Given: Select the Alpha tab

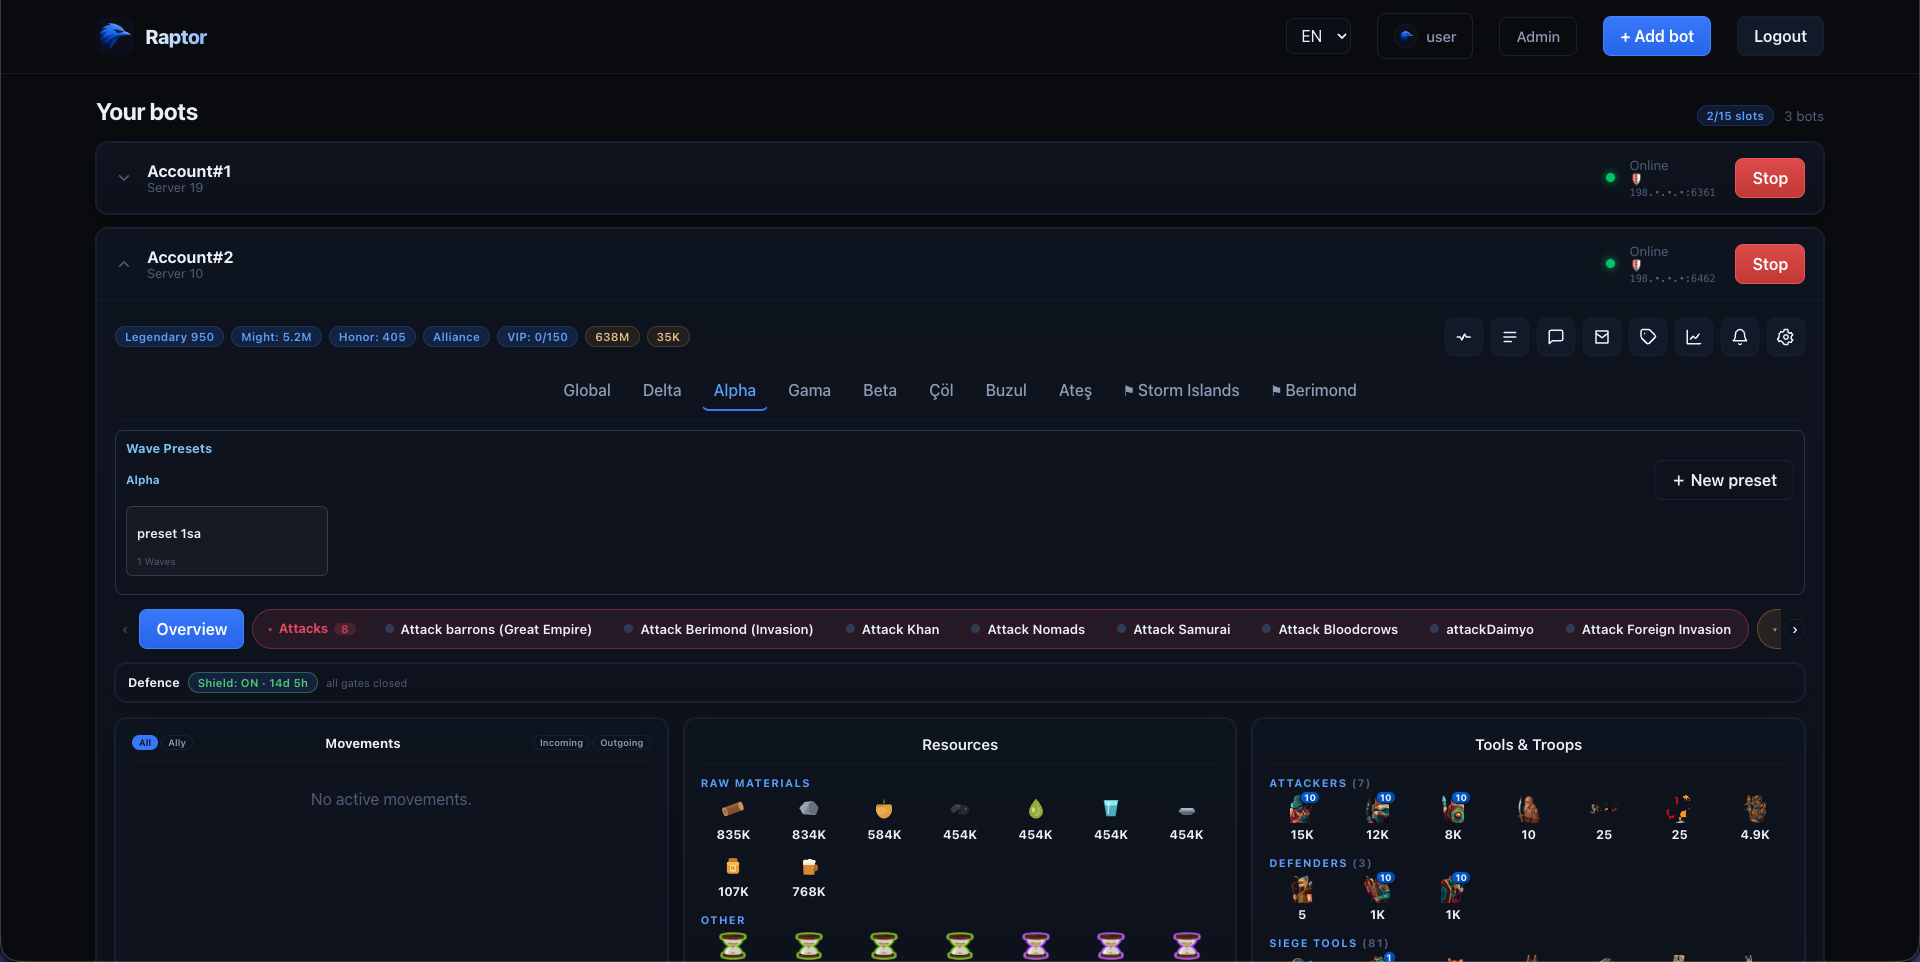Looking at the screenshot, I should tap(735, 390).
